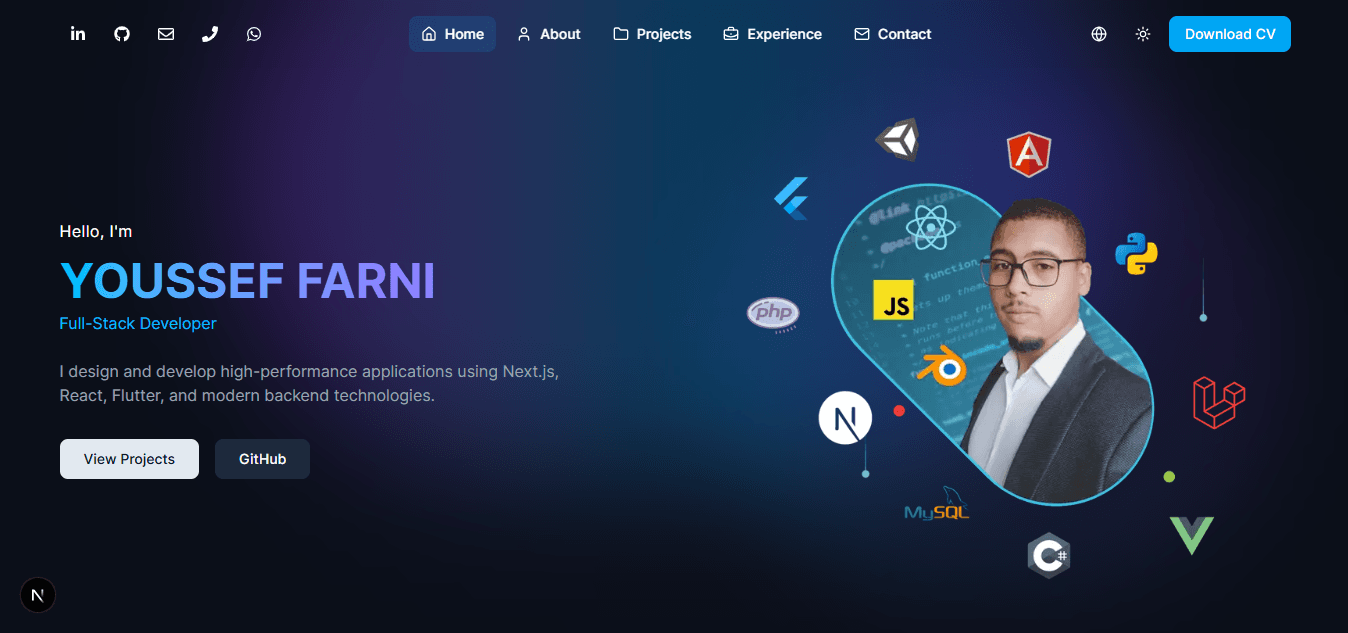This screenshot has height=633, width=1348.
Task: Click the phone icon
Action: (x=209, y=33)
